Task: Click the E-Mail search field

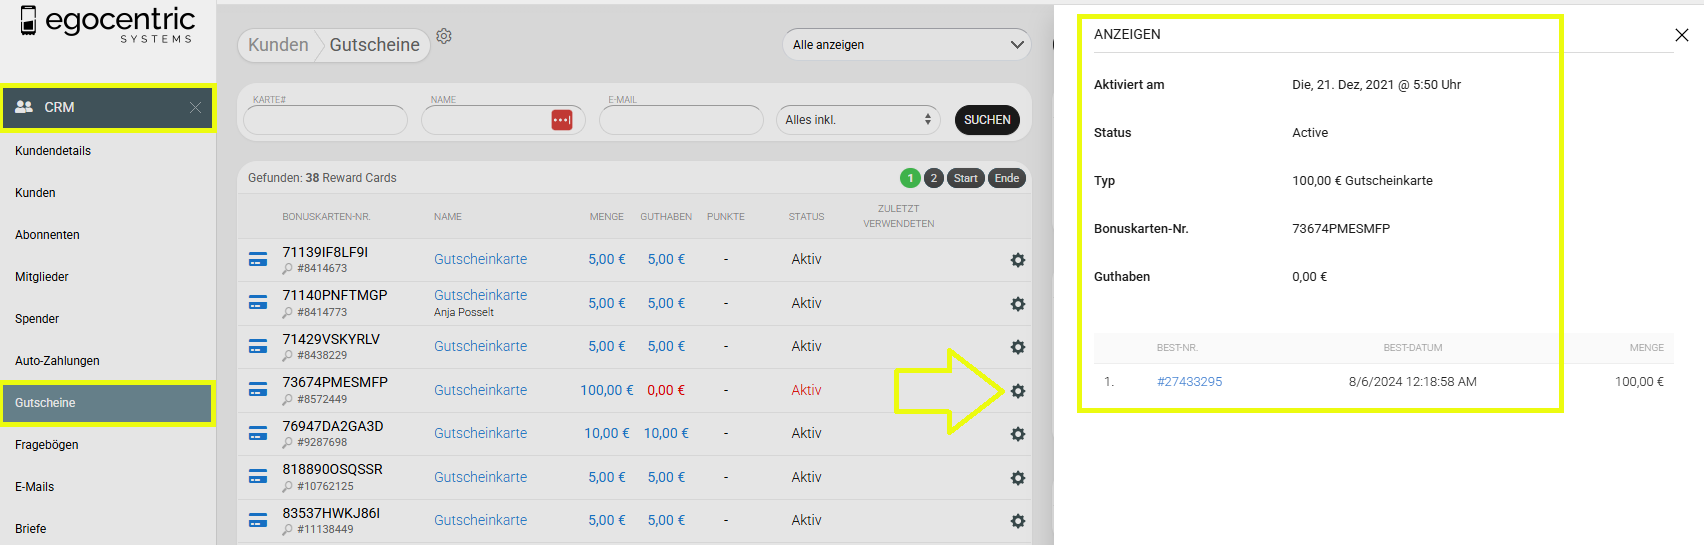Action: coord(681,120)
